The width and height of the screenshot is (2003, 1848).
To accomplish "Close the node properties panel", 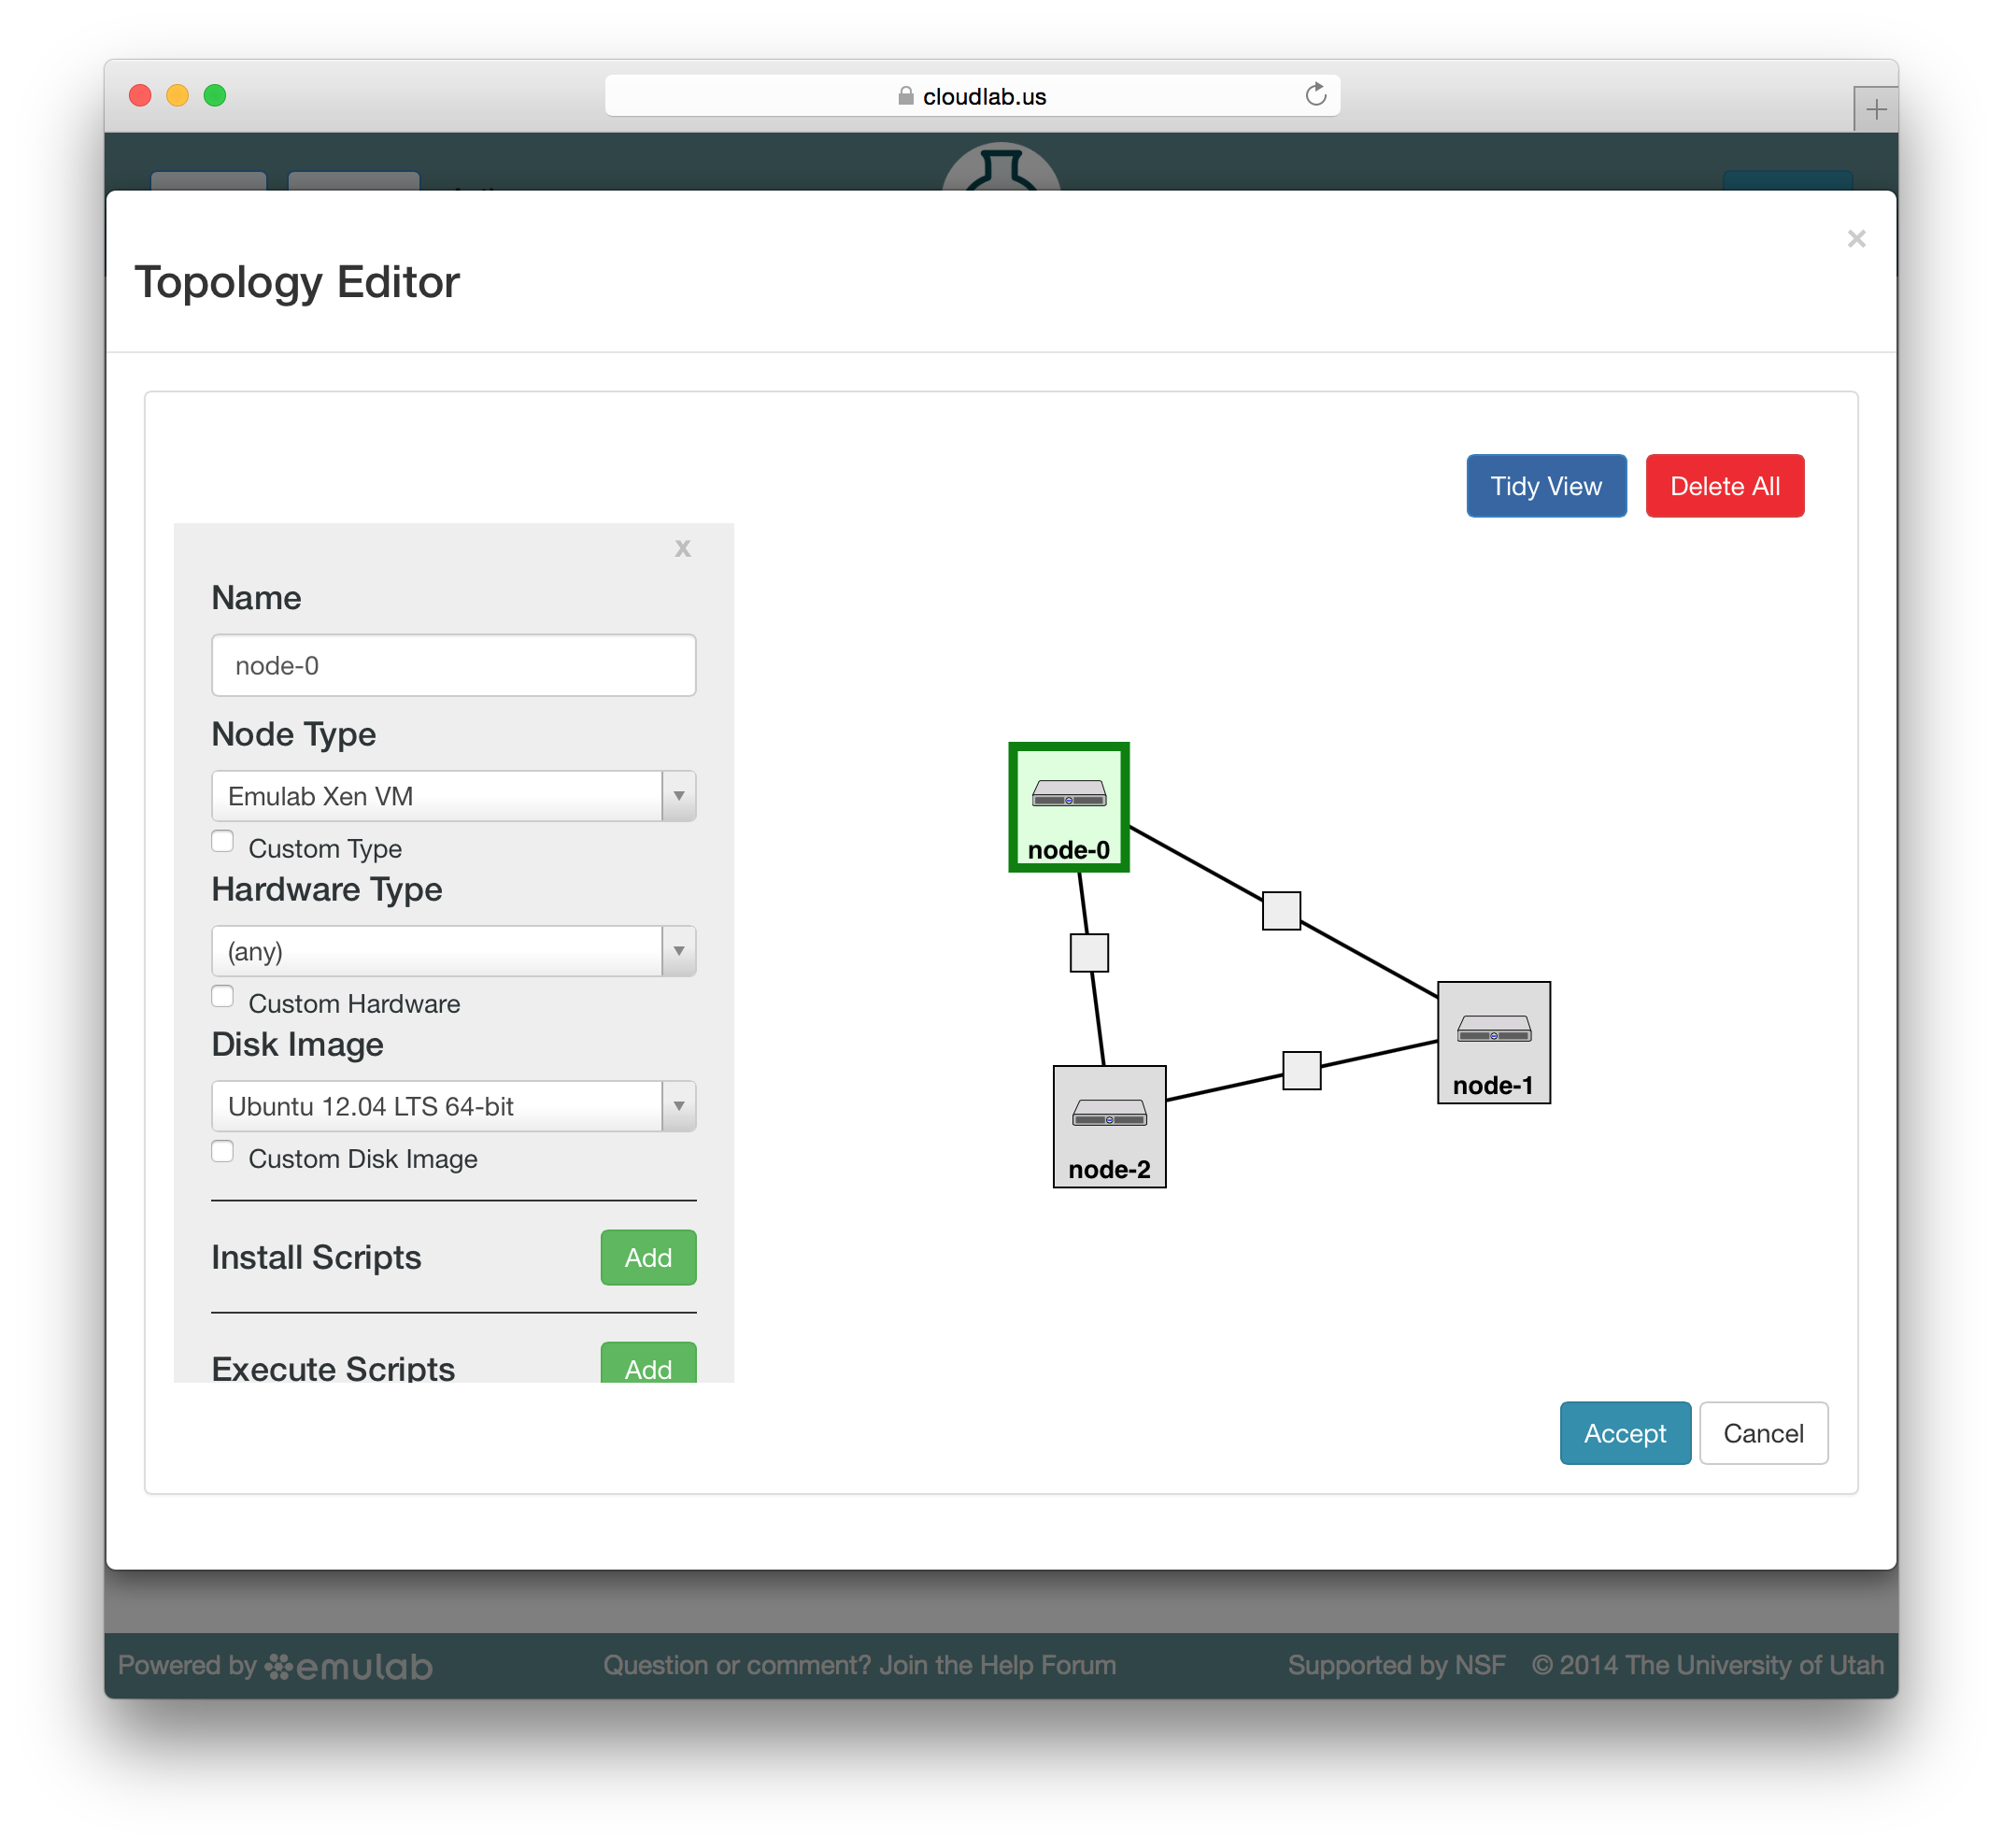I will click(x=683, y=548).
